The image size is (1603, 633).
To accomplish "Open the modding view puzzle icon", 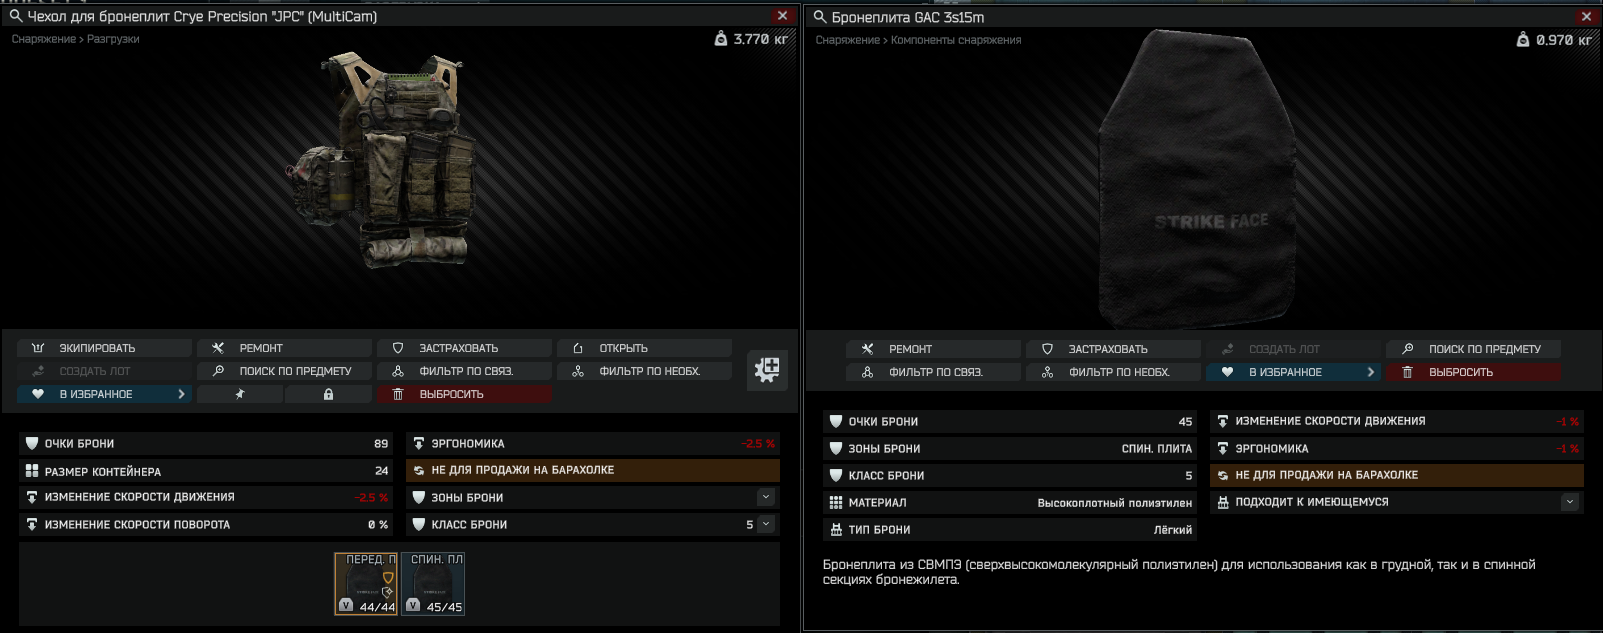I will [767, 370].
